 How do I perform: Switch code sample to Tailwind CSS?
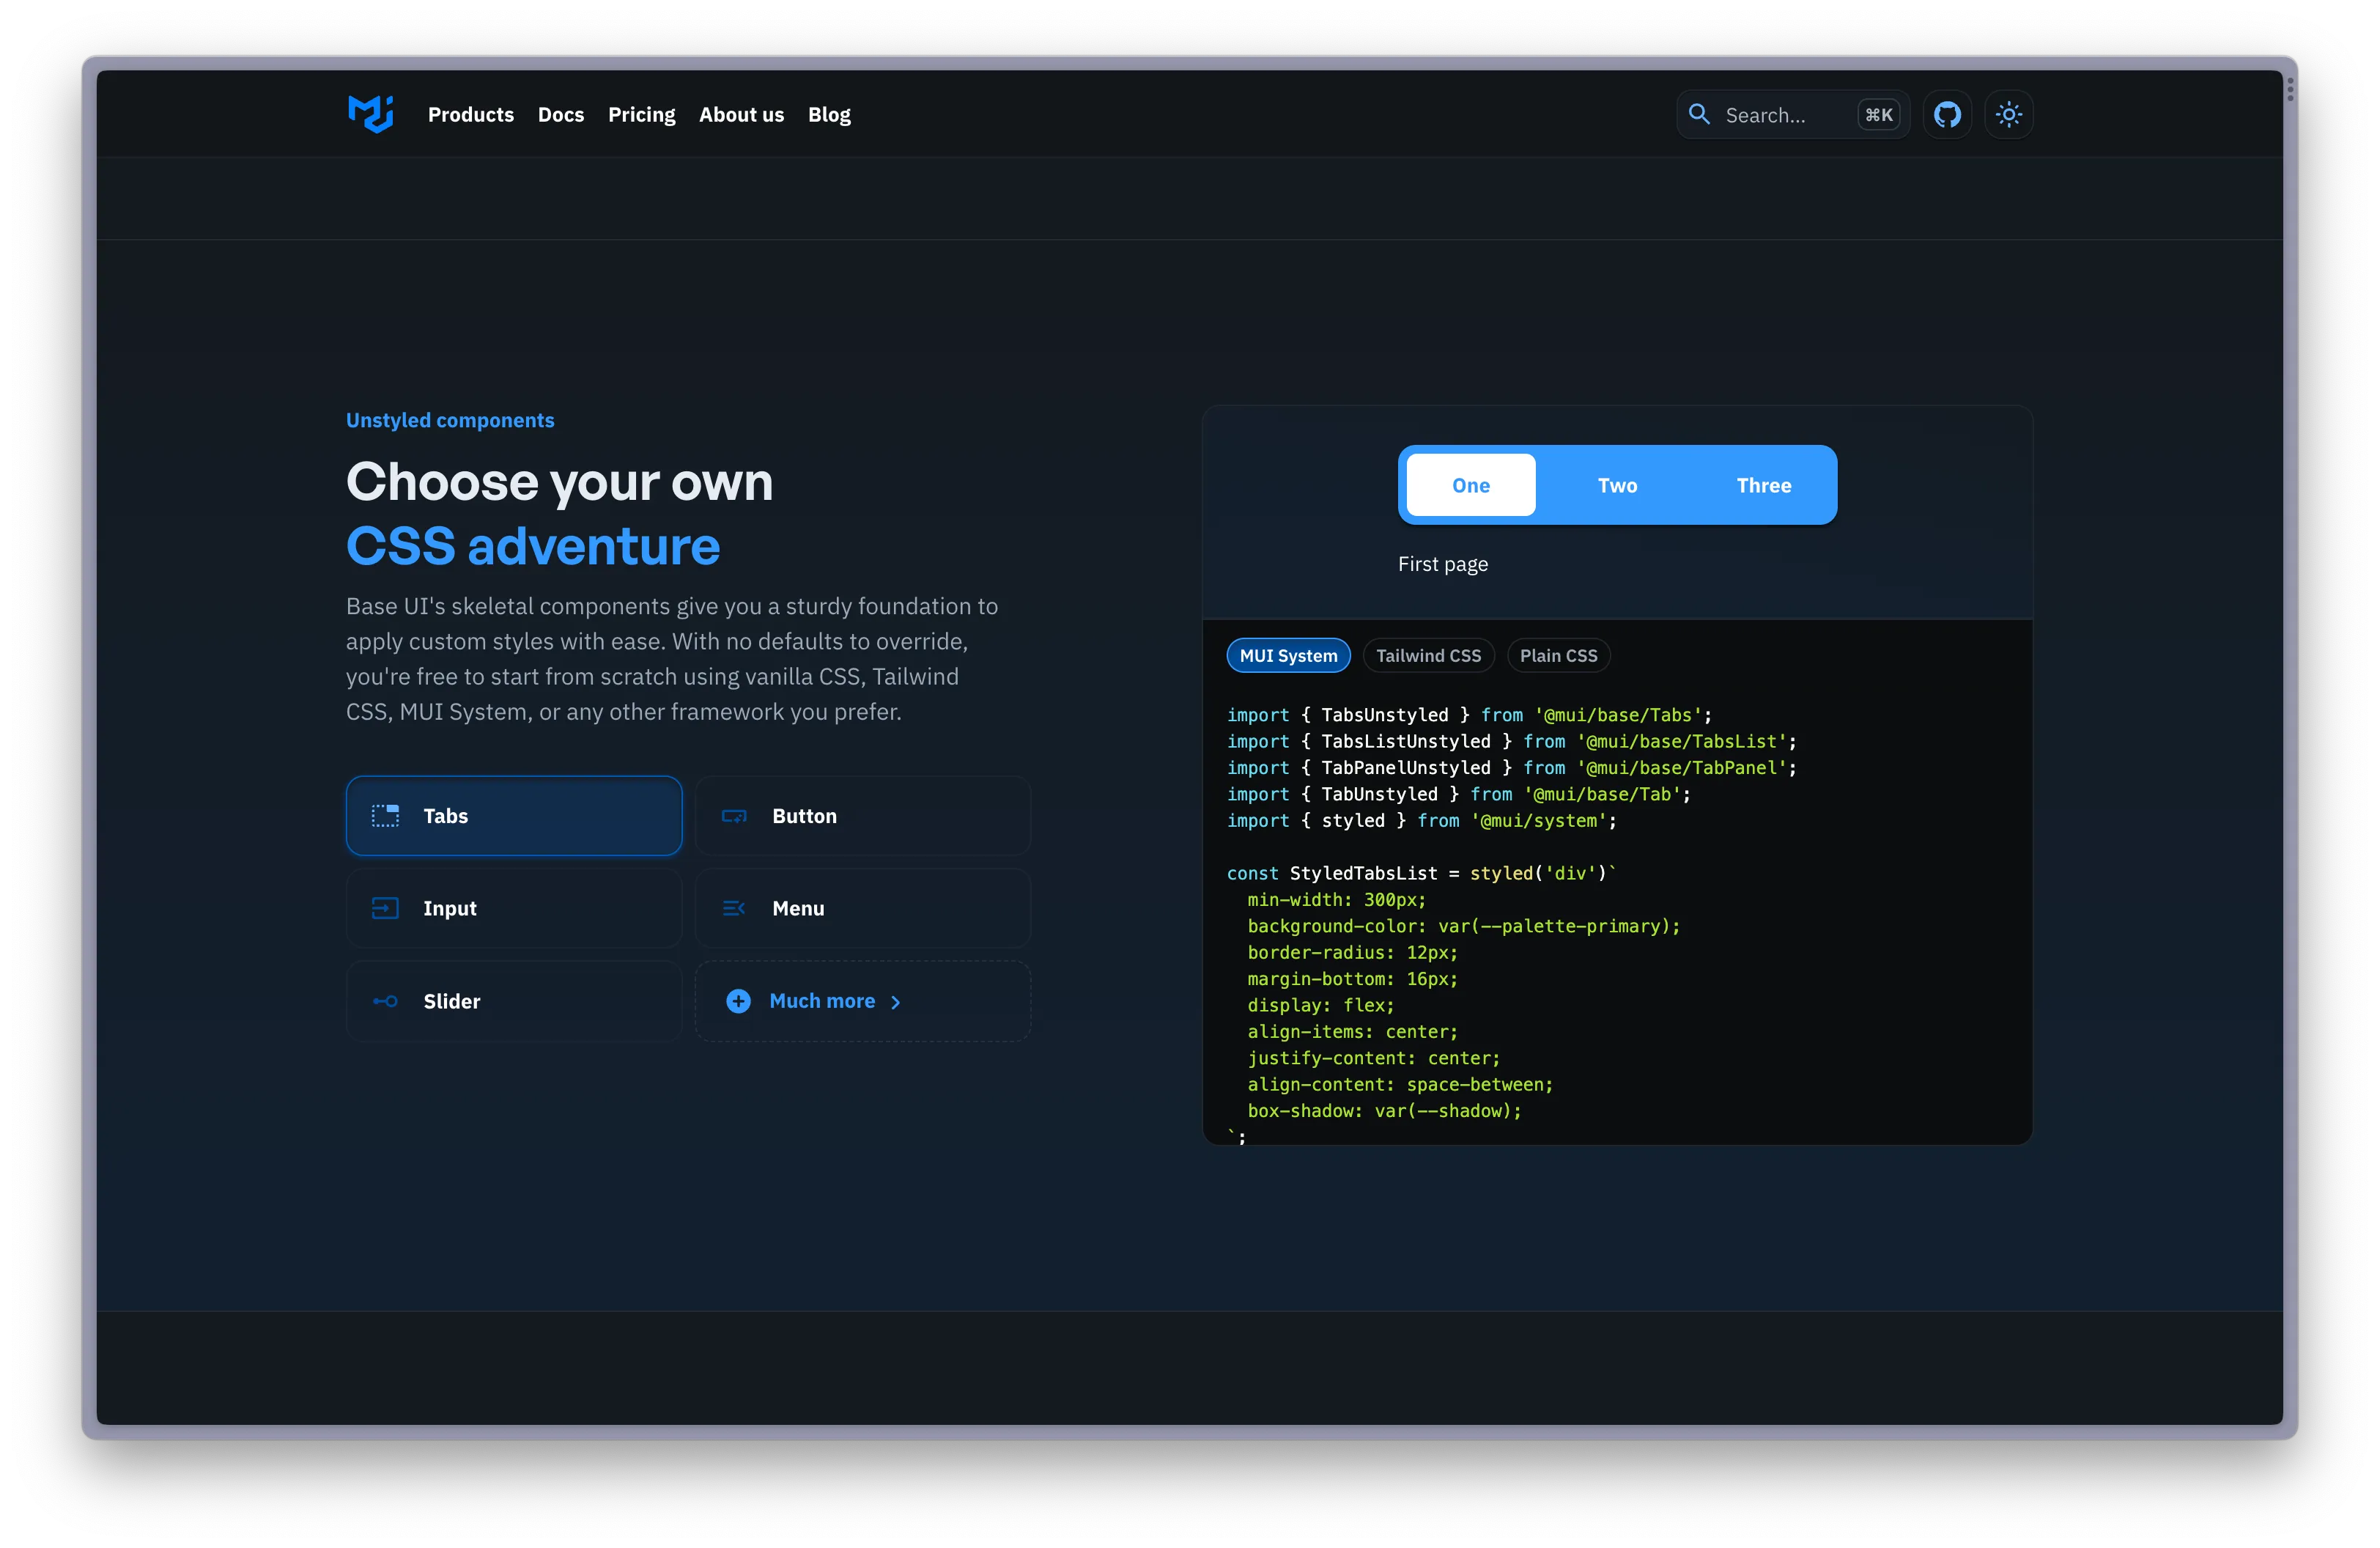click(1428, 656)
